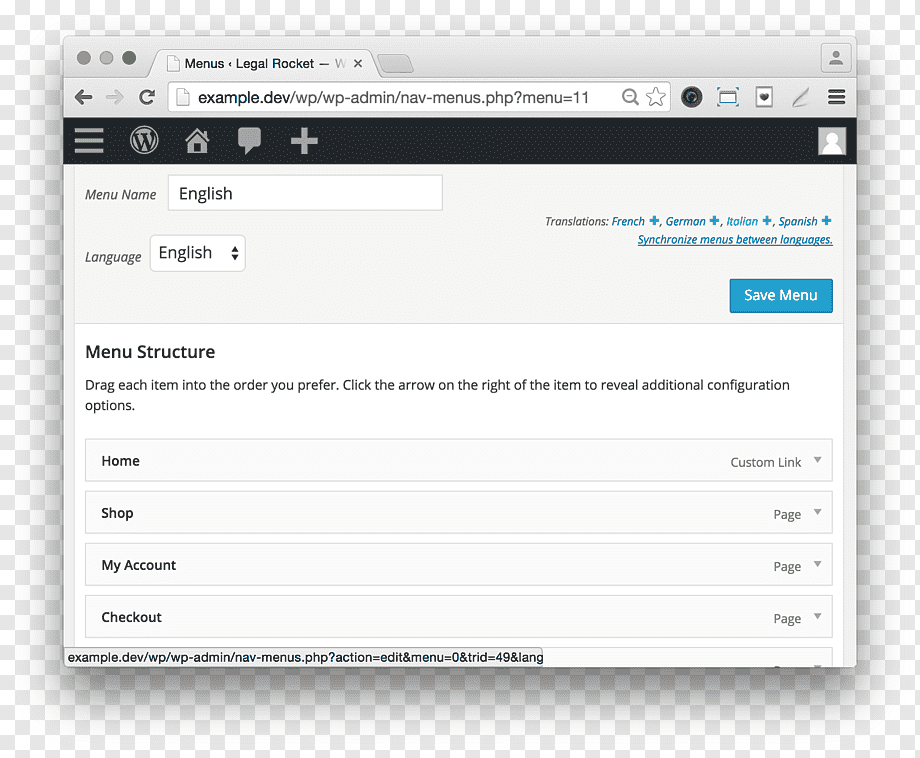Viewport: 920px width, 758px height.
Task: Go back with browser back arrow
Action: (84, 97)
